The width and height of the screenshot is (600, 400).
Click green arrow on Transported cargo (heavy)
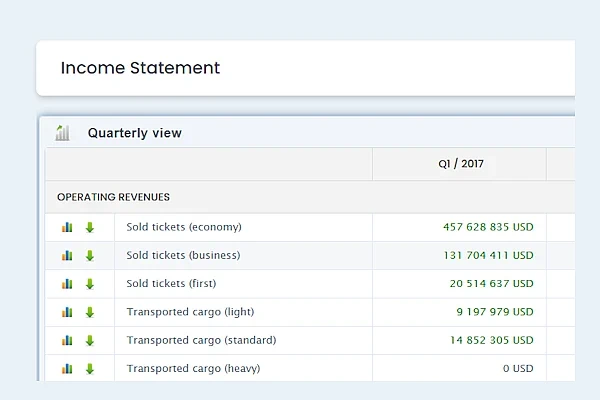(x=90, y=368)
